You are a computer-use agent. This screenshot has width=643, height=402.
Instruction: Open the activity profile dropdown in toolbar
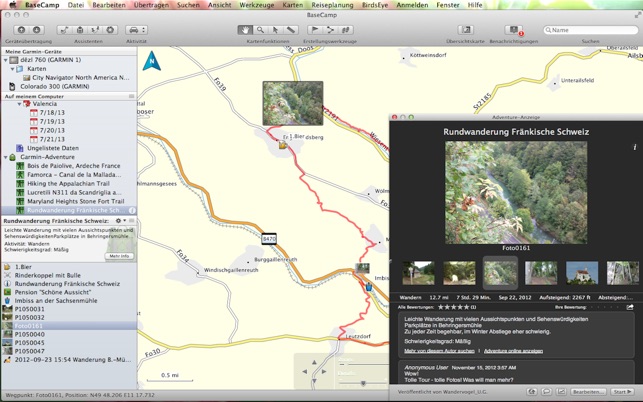tap(137, 30)
